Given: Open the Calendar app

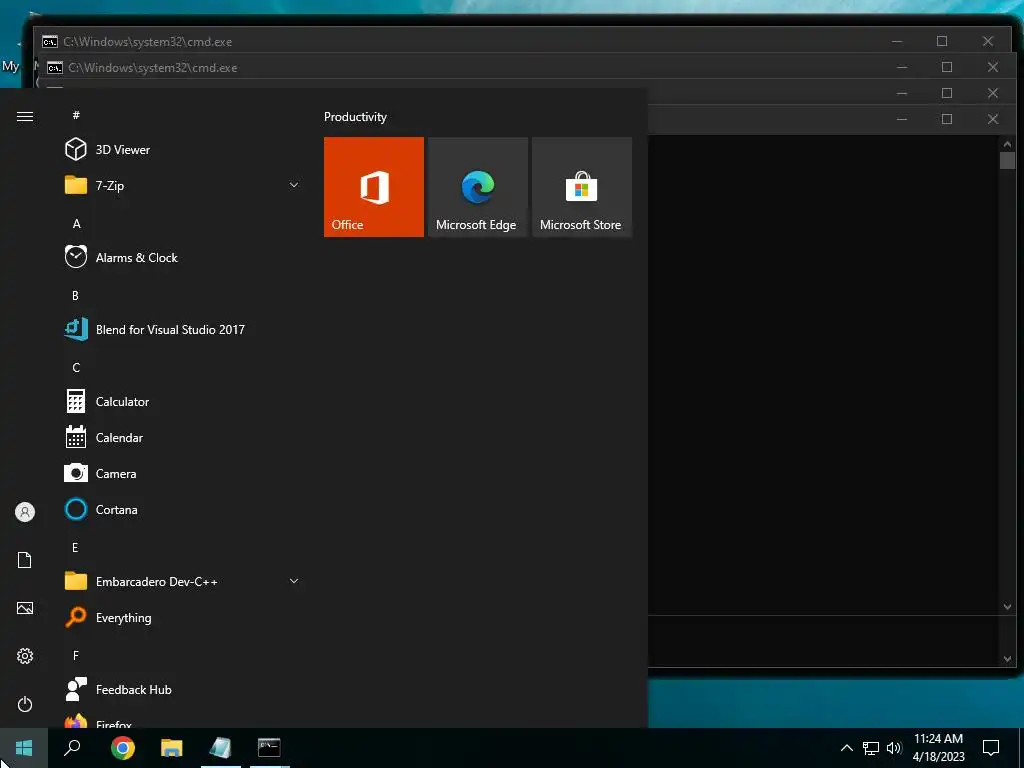Looking at the screenshot, I should [183, 437].
